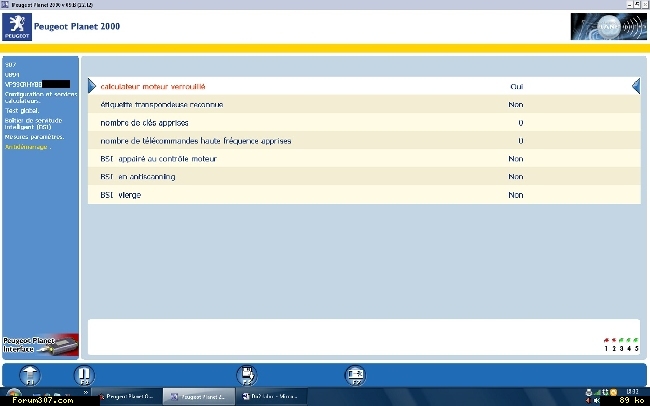
Task: Click the right blue arrow marker on first row
Action: [636, 87]
